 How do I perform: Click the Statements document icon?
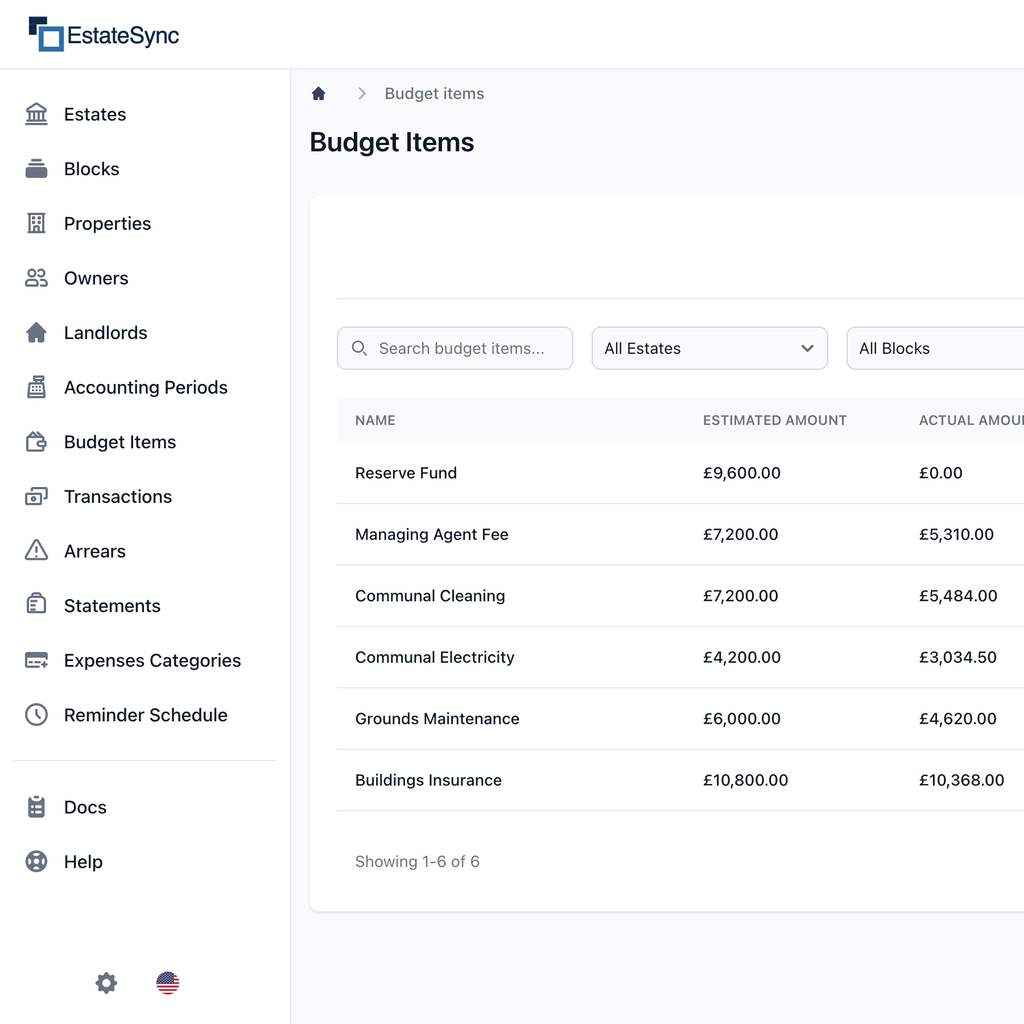point(37,603)
